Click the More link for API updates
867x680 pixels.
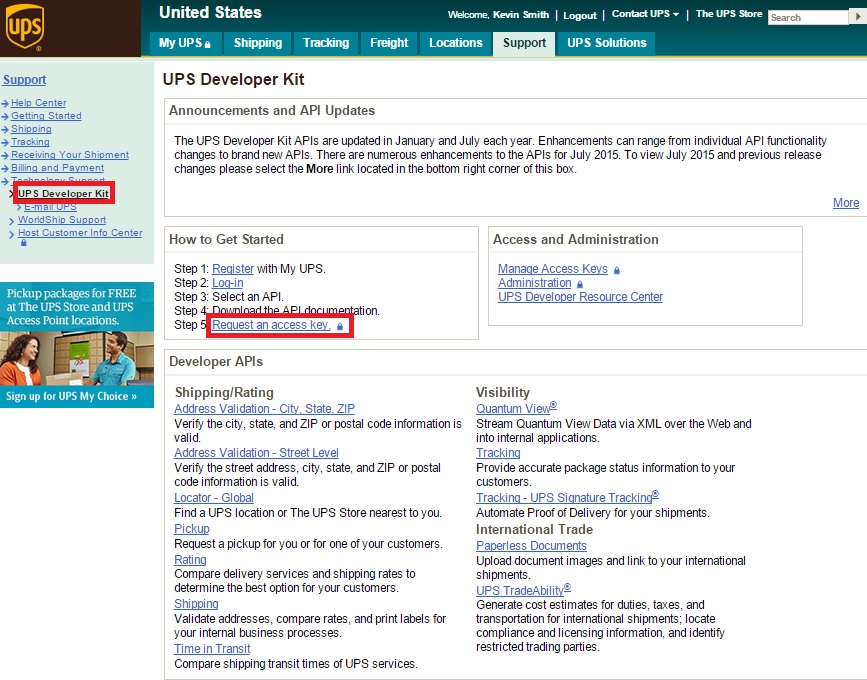[x=845, y=202]
